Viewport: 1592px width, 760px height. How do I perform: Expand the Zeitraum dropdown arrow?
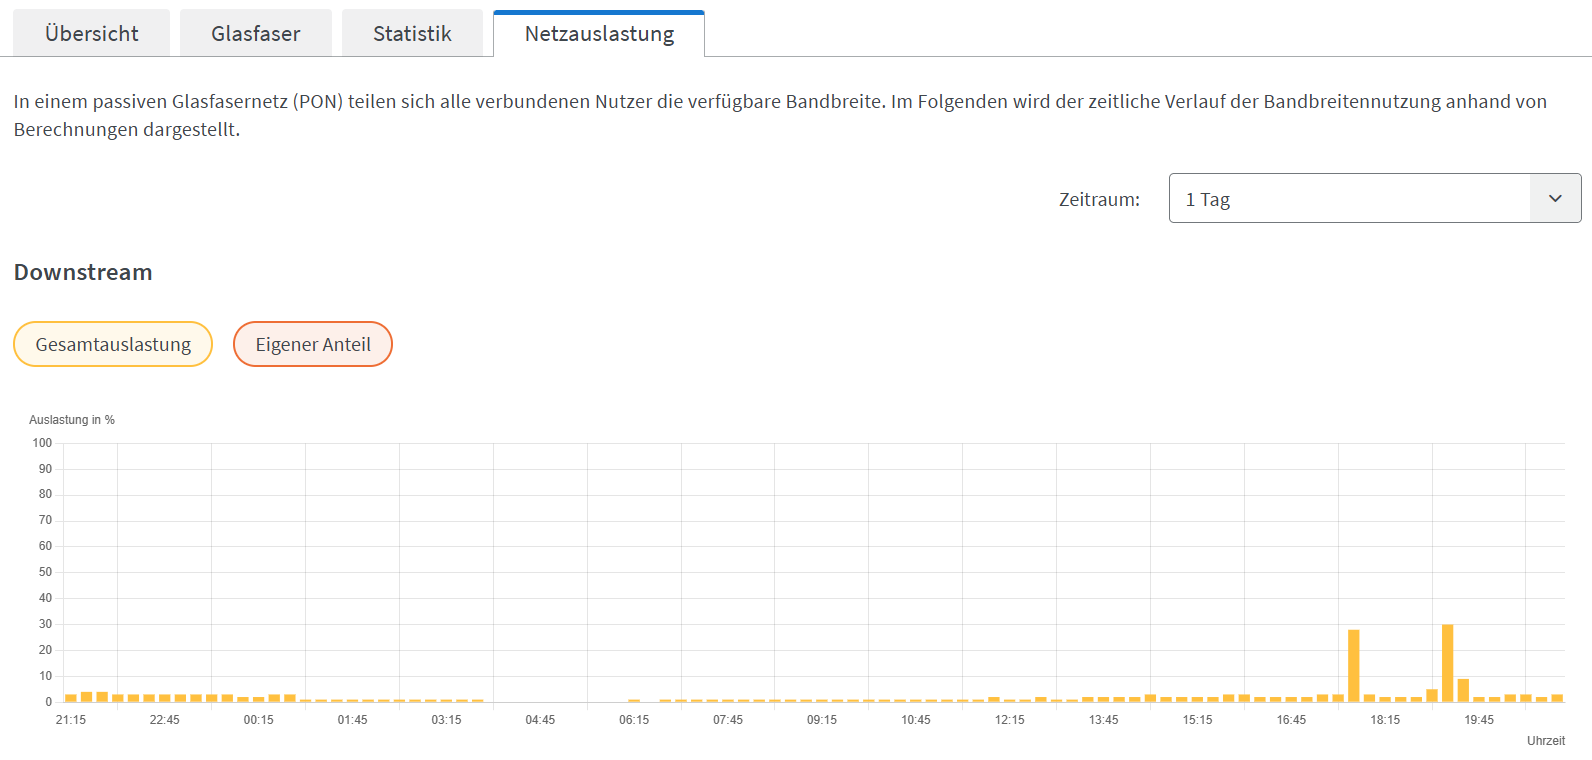click(x=1555, y=198)
